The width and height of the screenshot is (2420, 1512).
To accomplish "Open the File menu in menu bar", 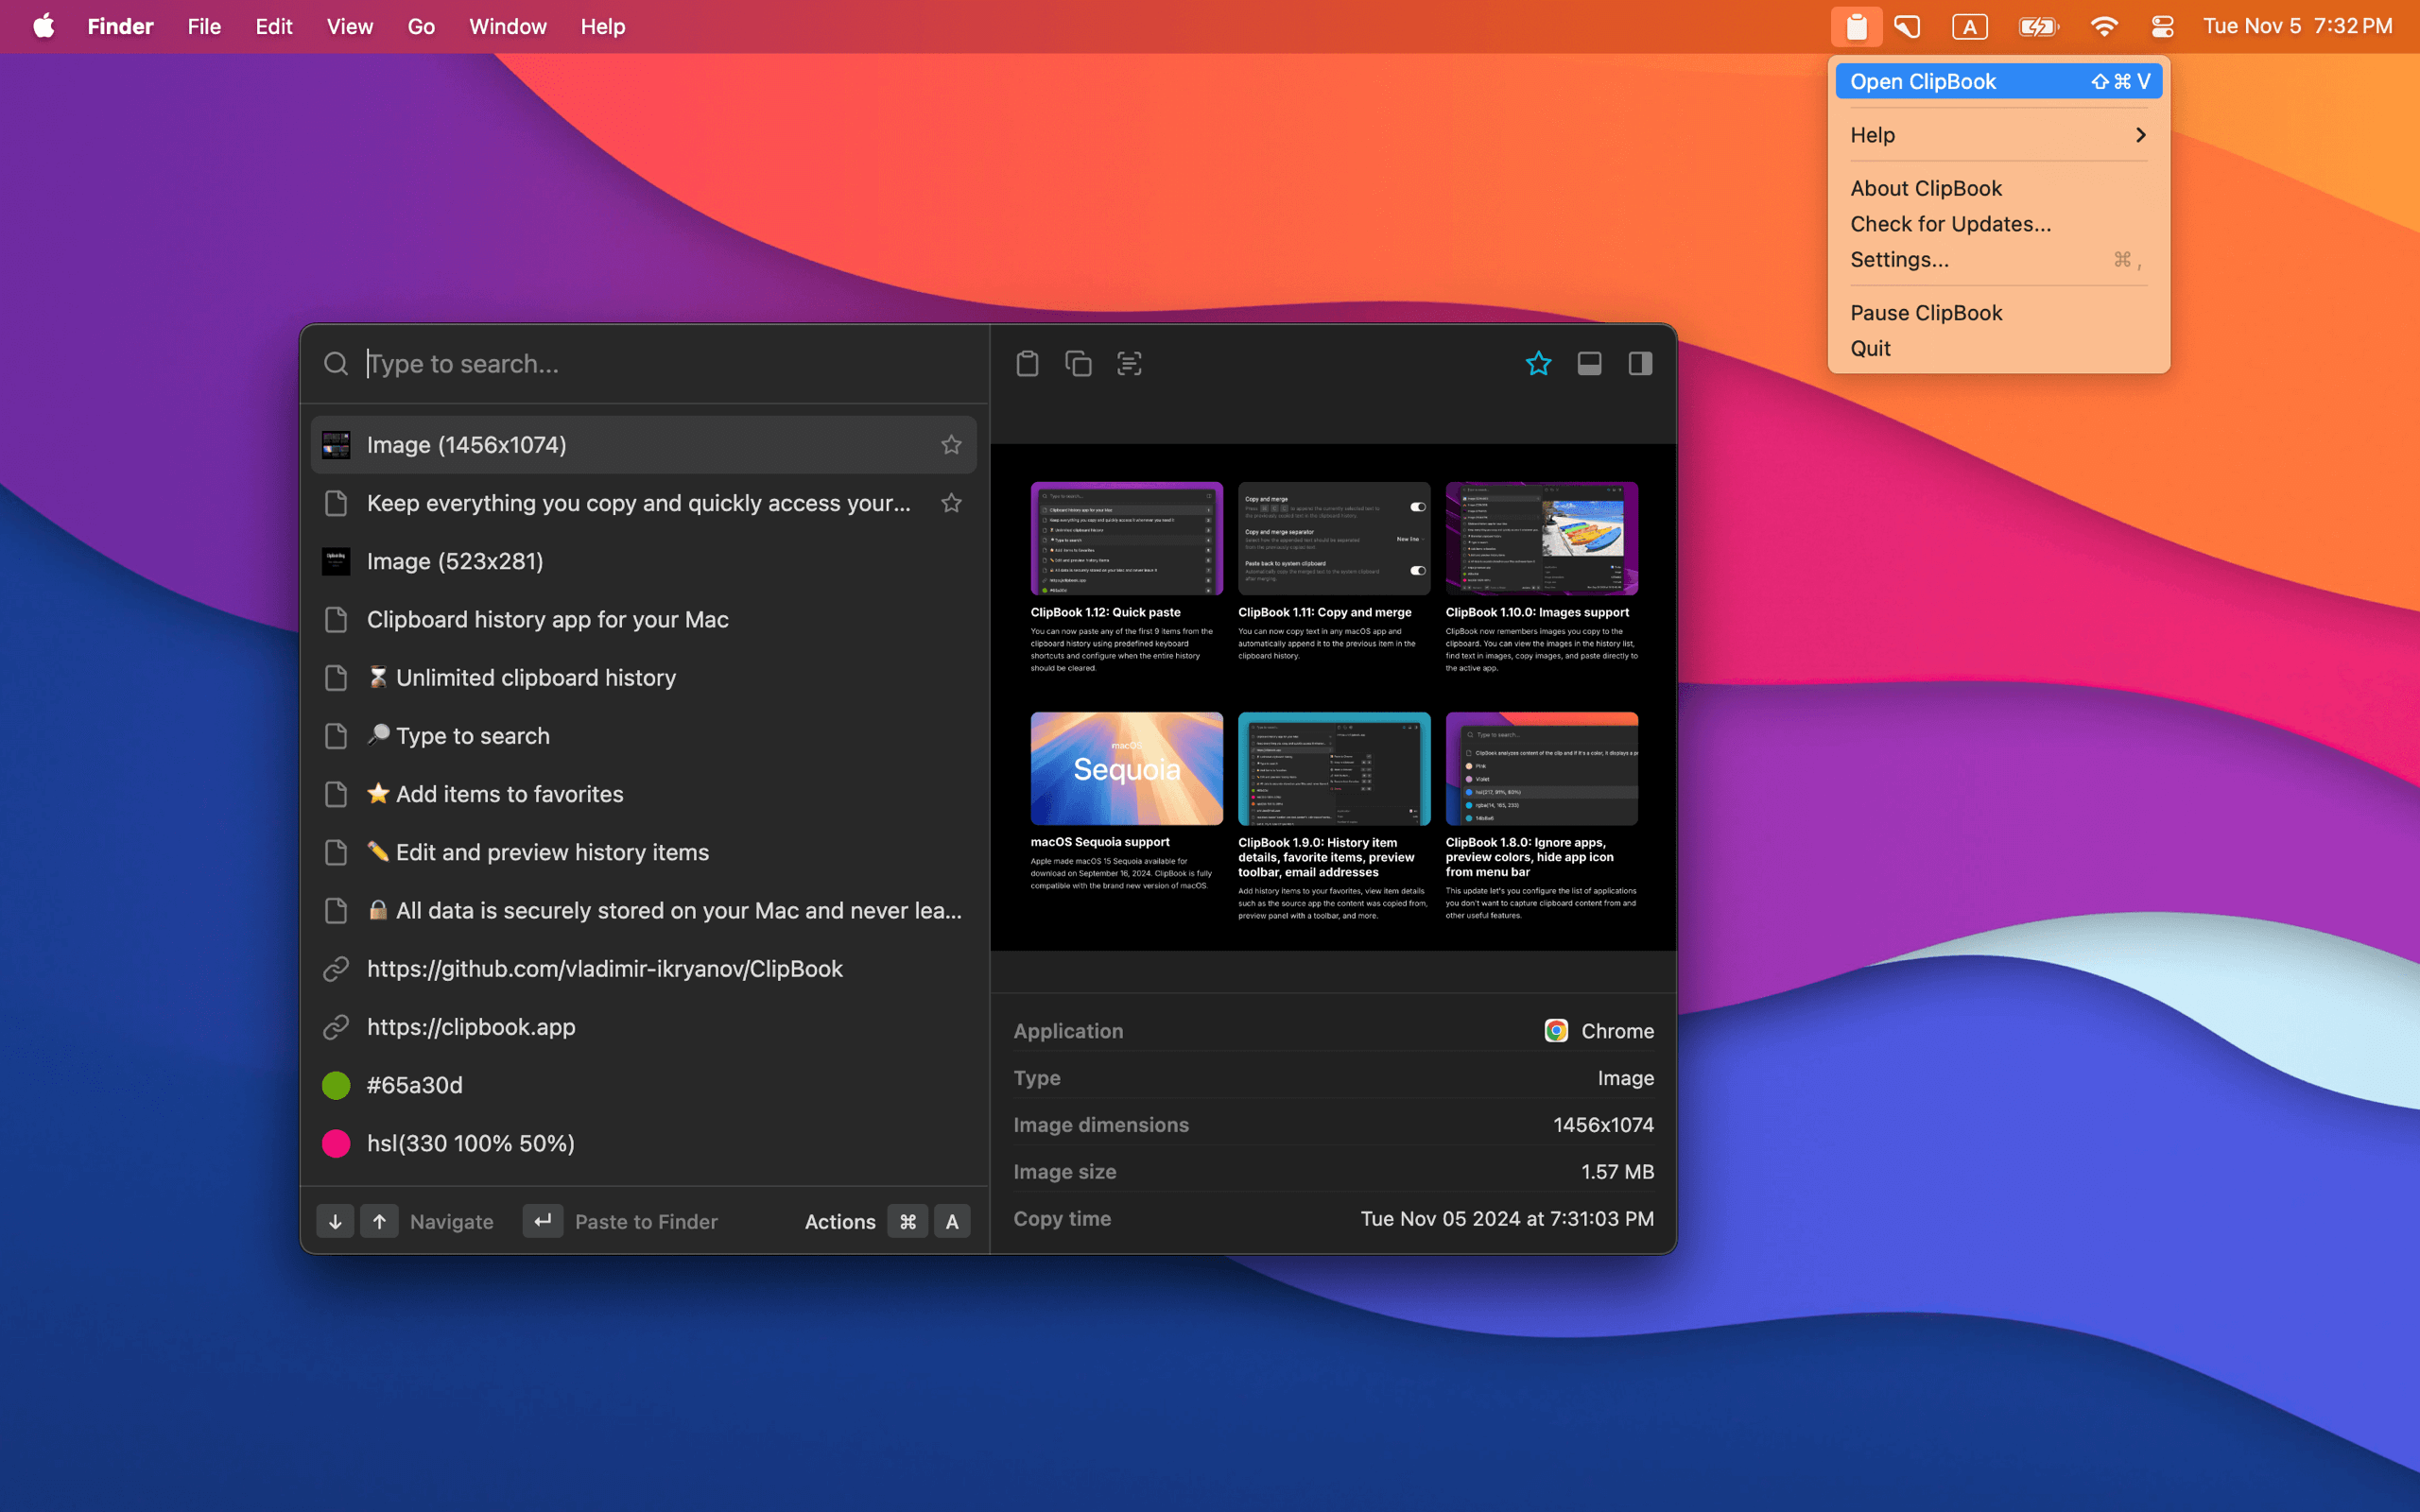I will click(x=204, y=26).
